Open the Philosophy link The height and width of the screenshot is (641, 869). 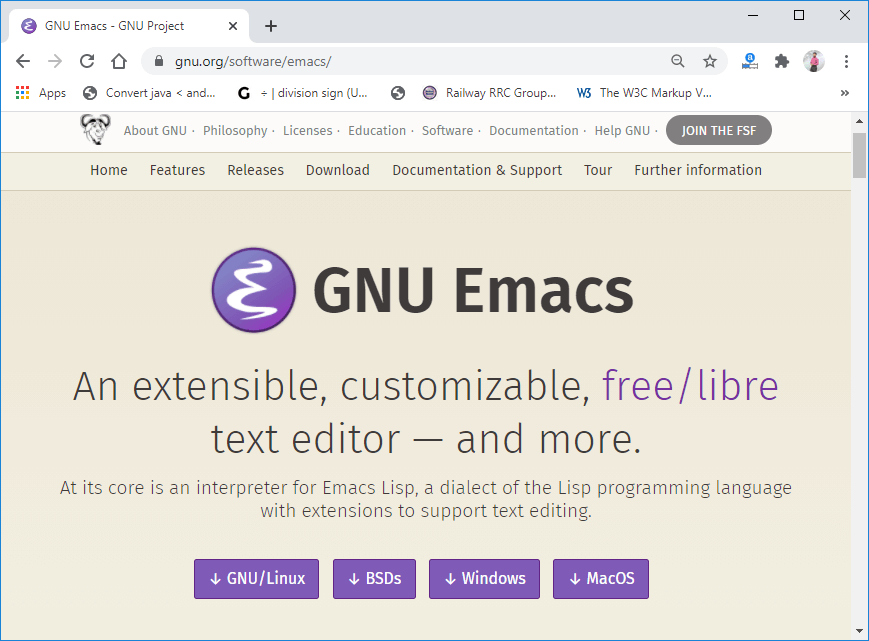(235, 131)
